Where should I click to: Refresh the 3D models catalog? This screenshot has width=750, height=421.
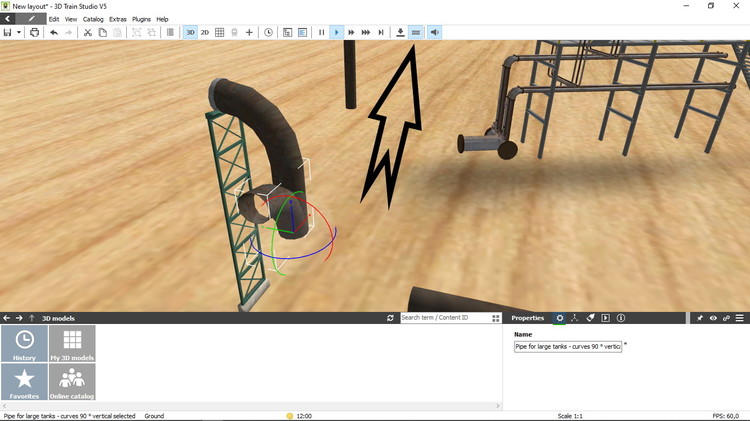pyautogui.click(x=391, y=318)
